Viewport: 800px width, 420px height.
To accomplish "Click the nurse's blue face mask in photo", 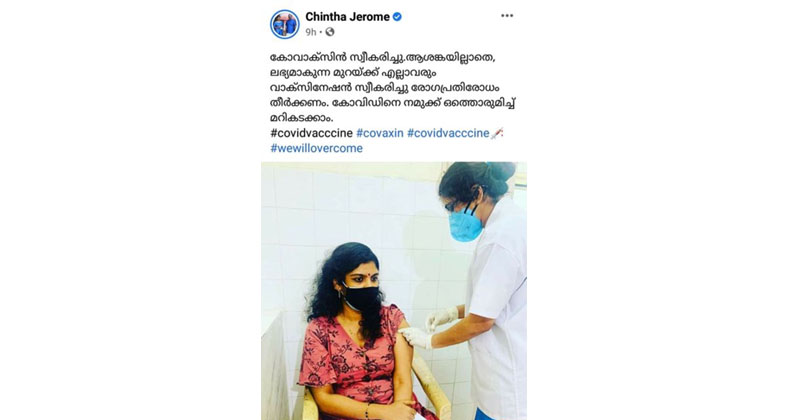I will click(x=465, y=225).
